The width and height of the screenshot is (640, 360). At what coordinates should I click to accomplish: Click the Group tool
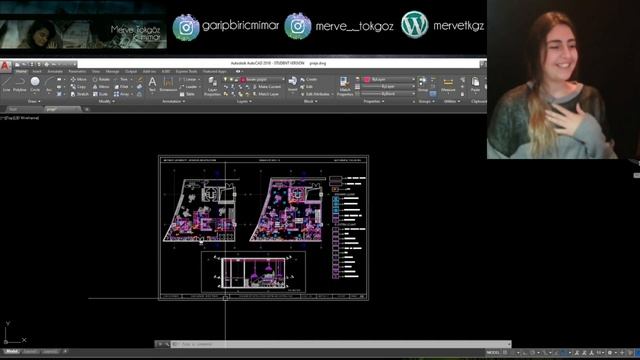(x=422, y=84)
